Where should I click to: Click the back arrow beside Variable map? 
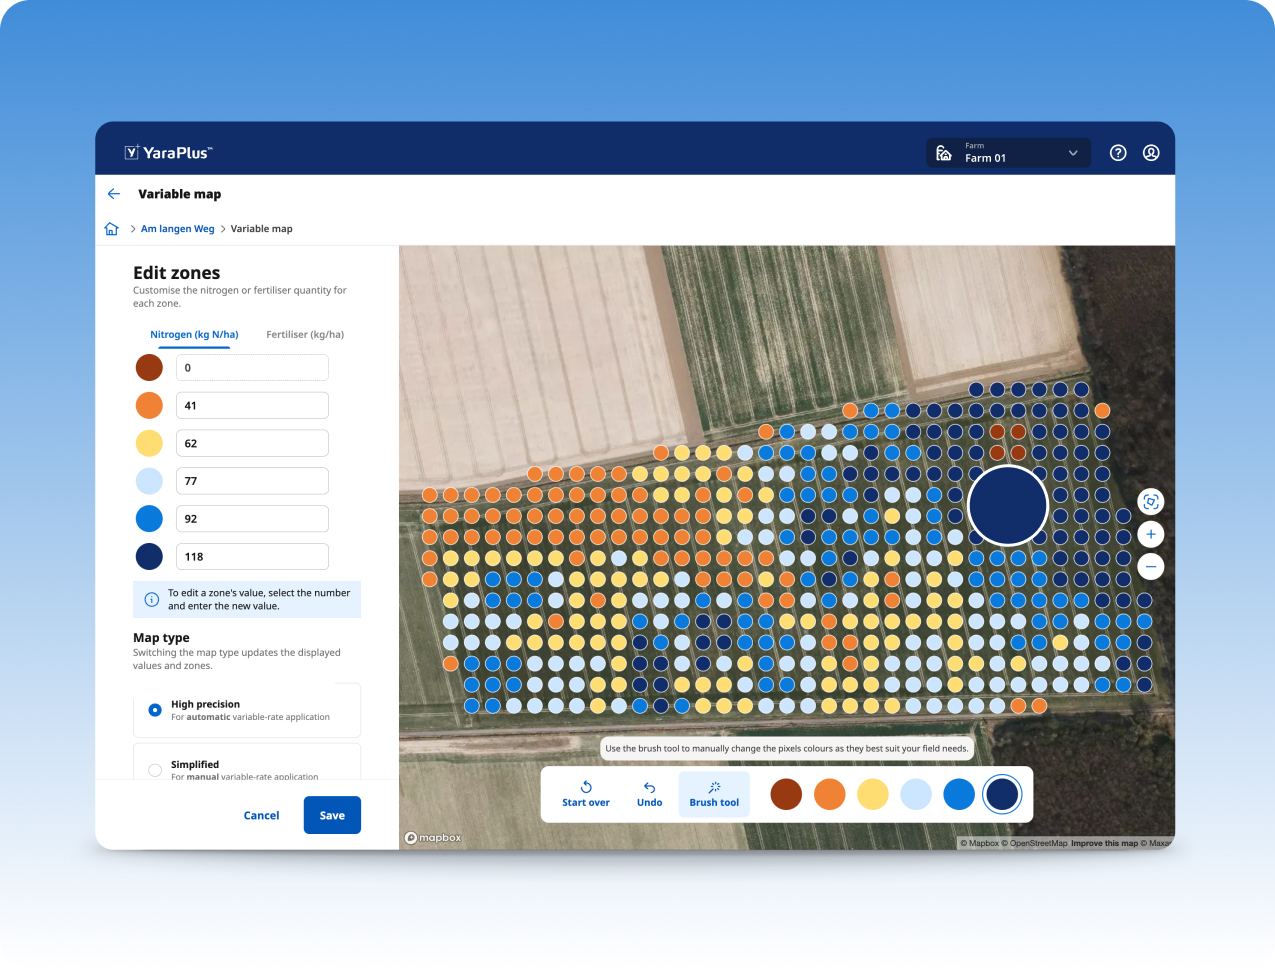[x=114, y=194]
